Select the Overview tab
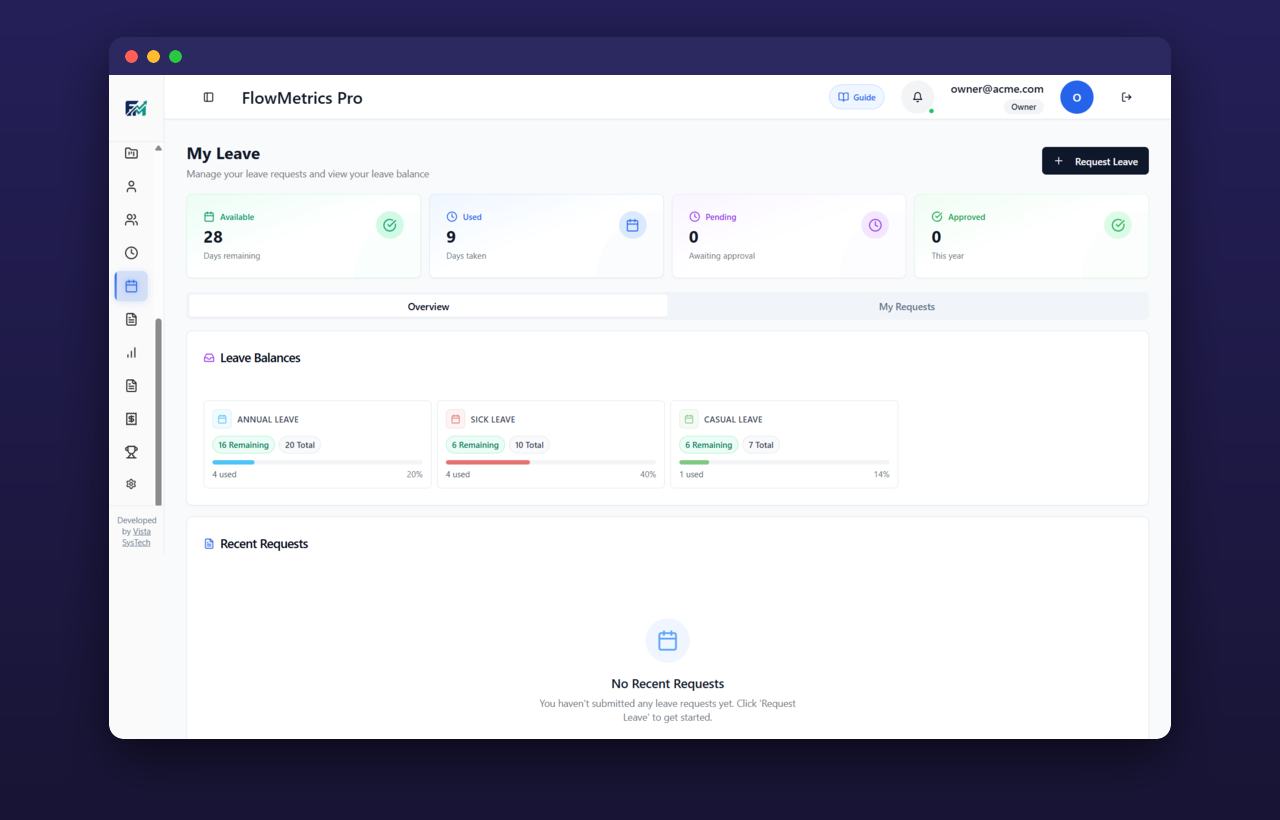1280x820 pixels. click(x=428, y=306)
